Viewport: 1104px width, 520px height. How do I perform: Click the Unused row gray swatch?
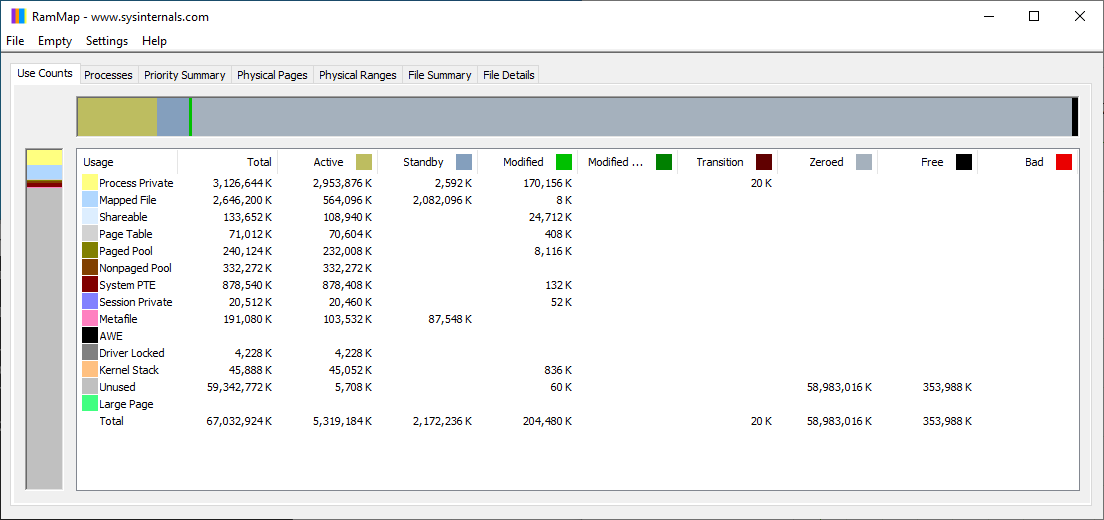89,387
